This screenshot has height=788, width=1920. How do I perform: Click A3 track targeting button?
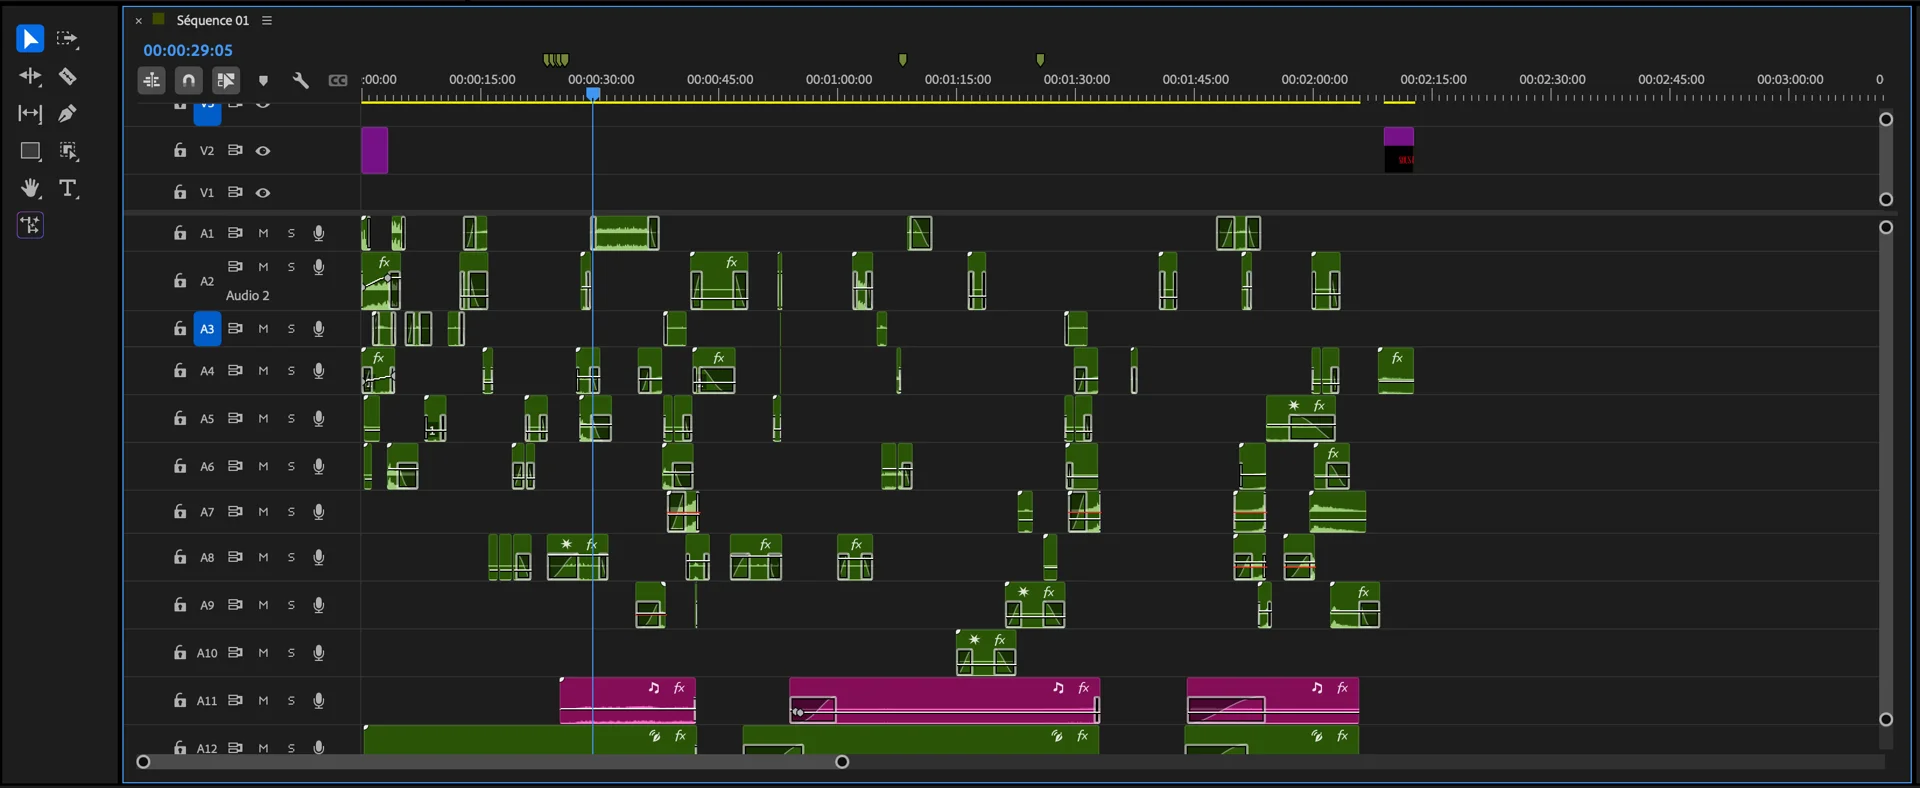(207, 329)
